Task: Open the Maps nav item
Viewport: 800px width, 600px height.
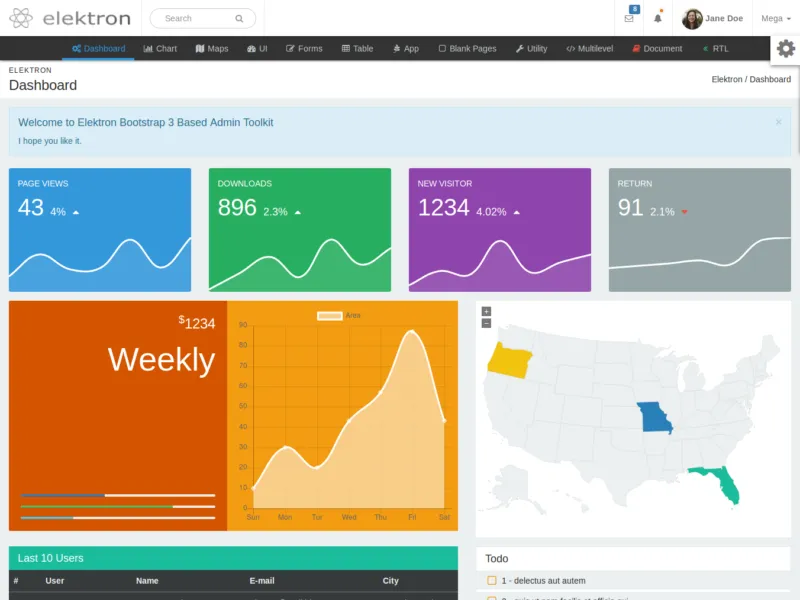Action: tap(212, 49)
